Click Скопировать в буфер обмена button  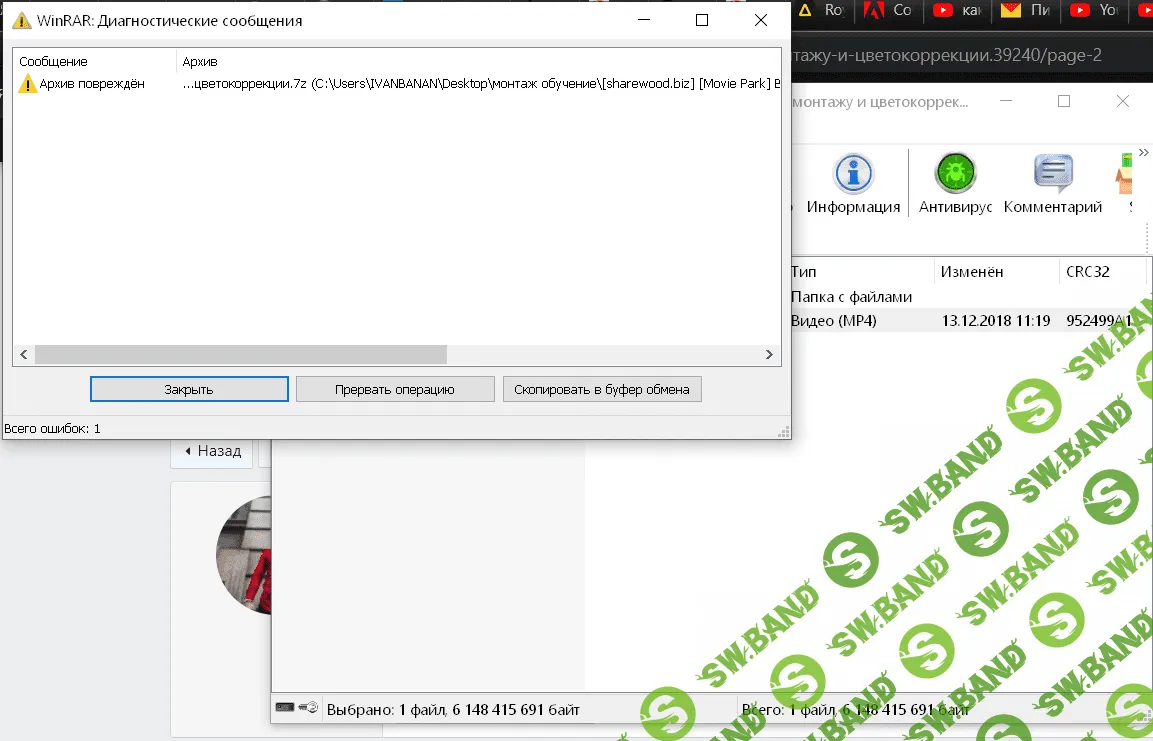(602, 389)
